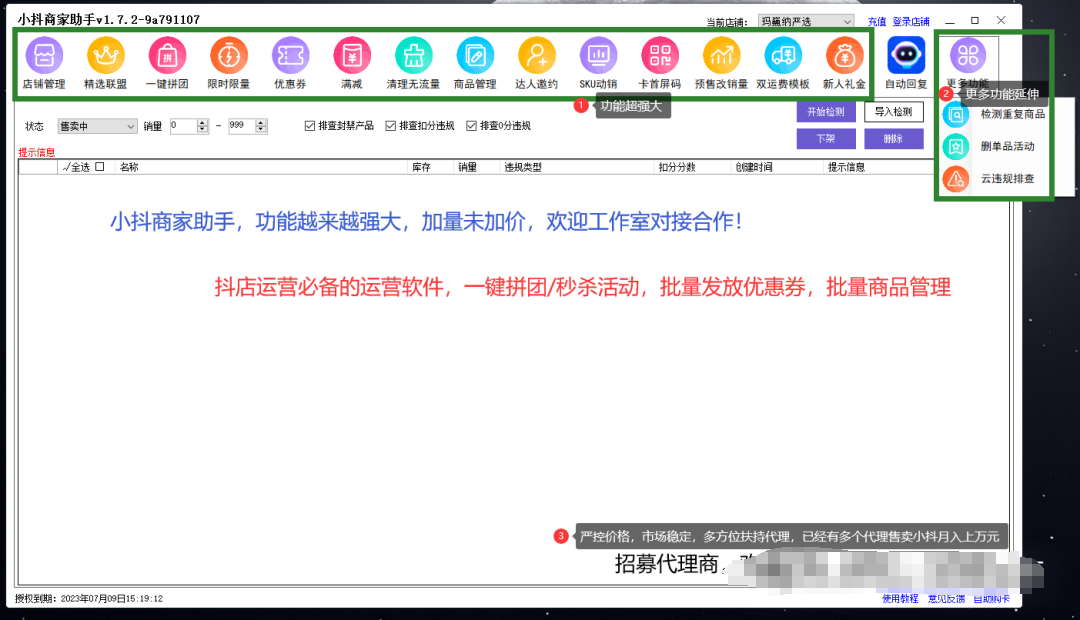Open SKU动销 tool icon
This screenshot has width=1080, height=620.
(599, 56)
